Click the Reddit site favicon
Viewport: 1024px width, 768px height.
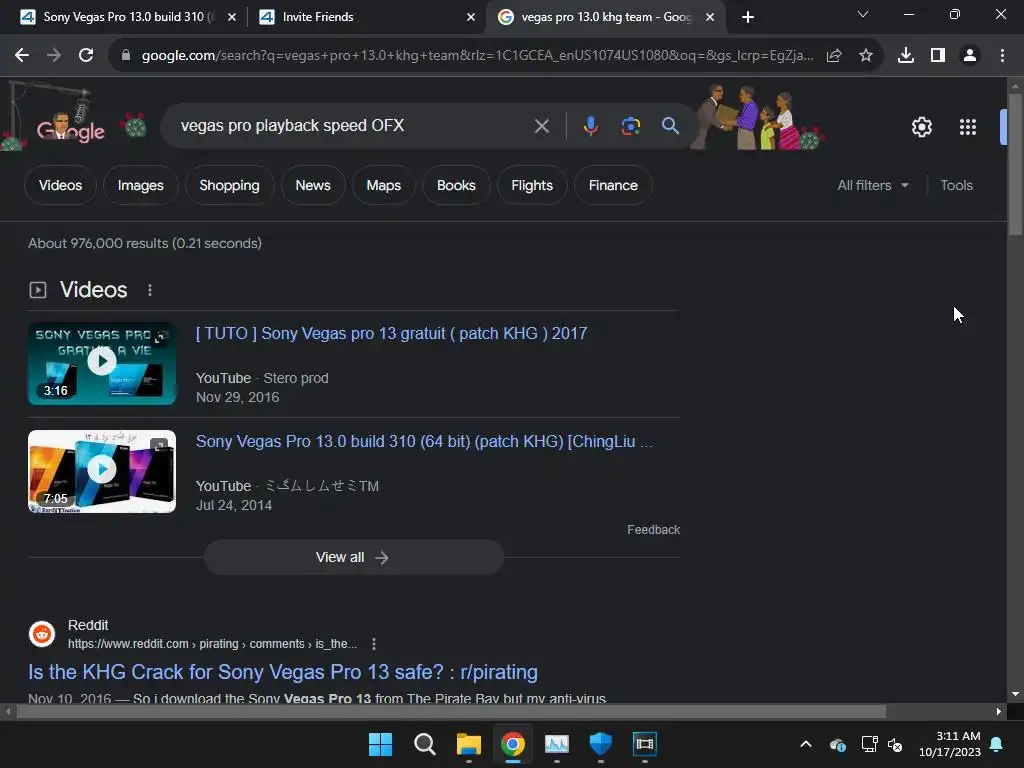(42, 634)
